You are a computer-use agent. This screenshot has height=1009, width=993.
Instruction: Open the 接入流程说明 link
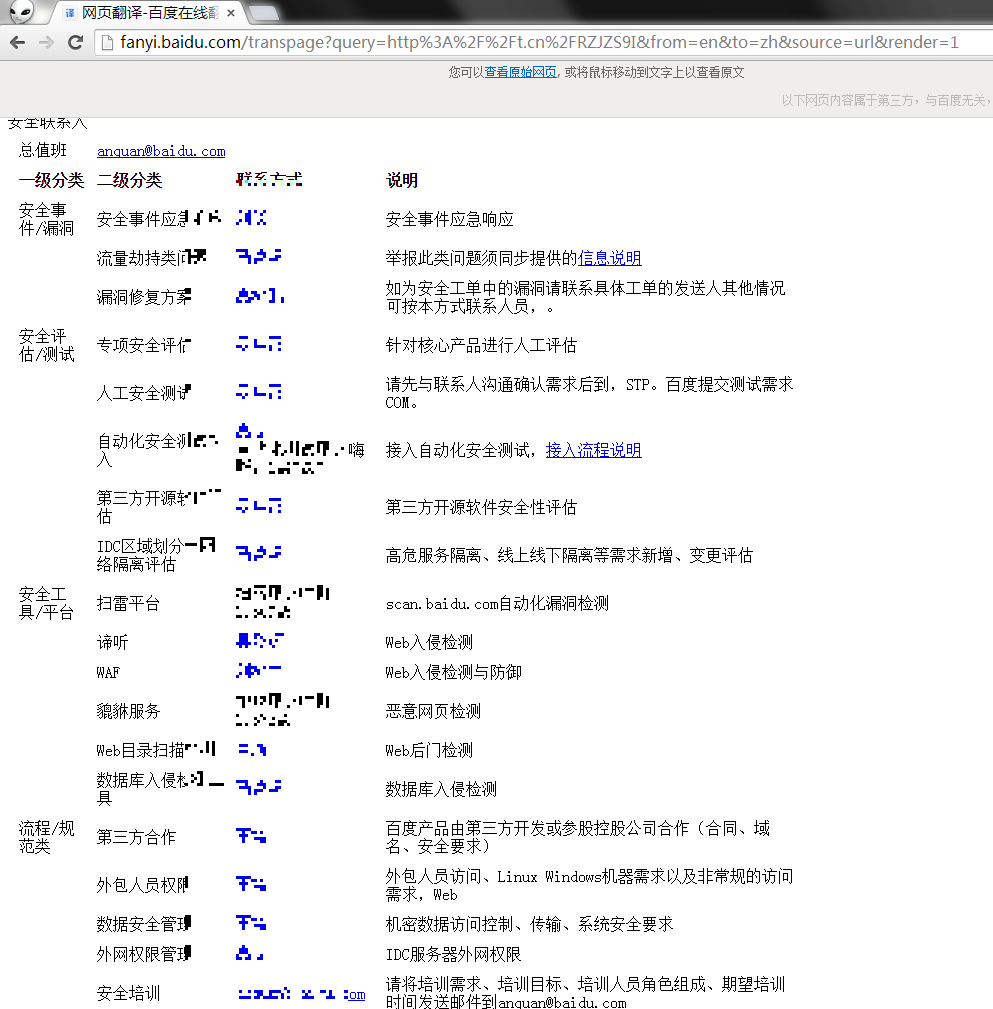[593, 450]
